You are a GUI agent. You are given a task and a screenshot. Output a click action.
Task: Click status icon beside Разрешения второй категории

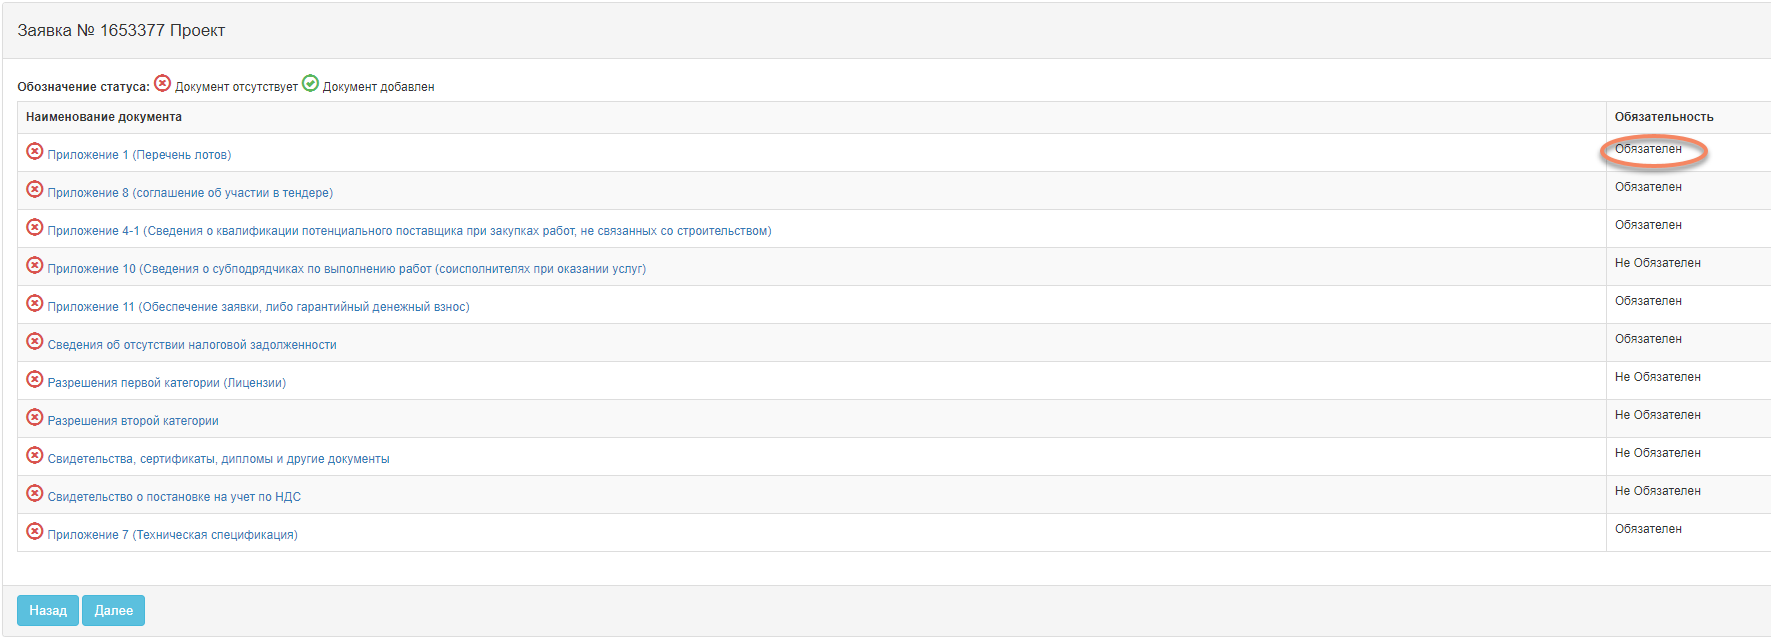(35, 417)
